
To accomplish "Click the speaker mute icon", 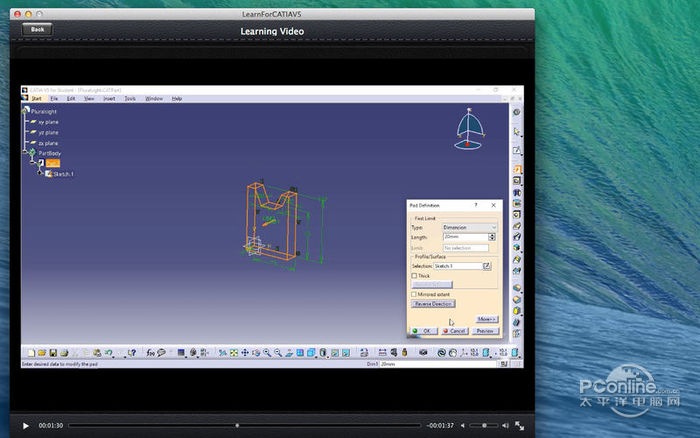I will tap(463, 426).
